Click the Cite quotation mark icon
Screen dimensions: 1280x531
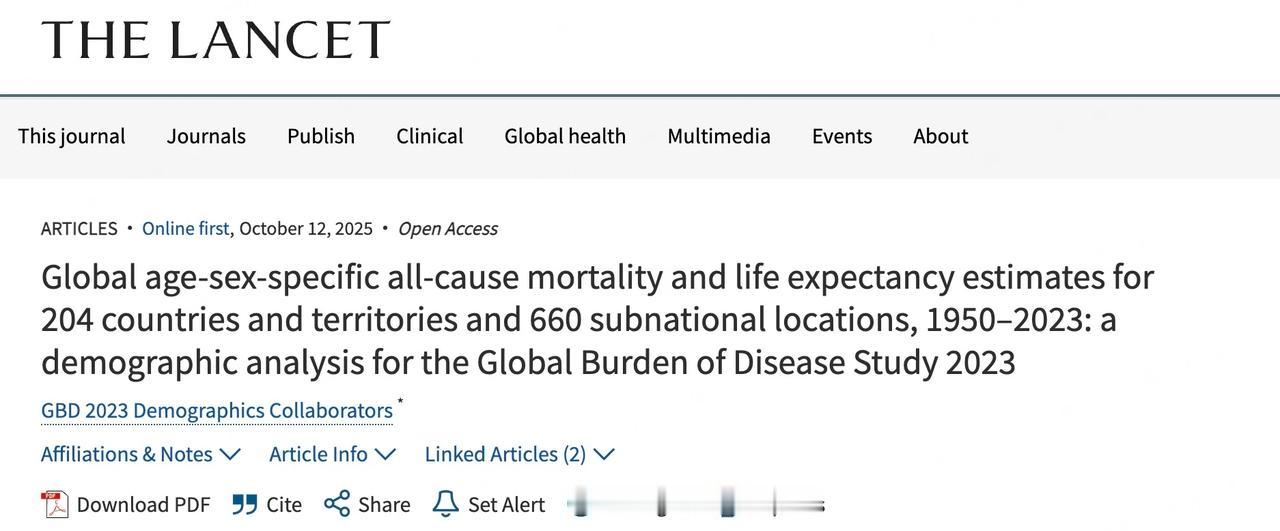point(245,505)
